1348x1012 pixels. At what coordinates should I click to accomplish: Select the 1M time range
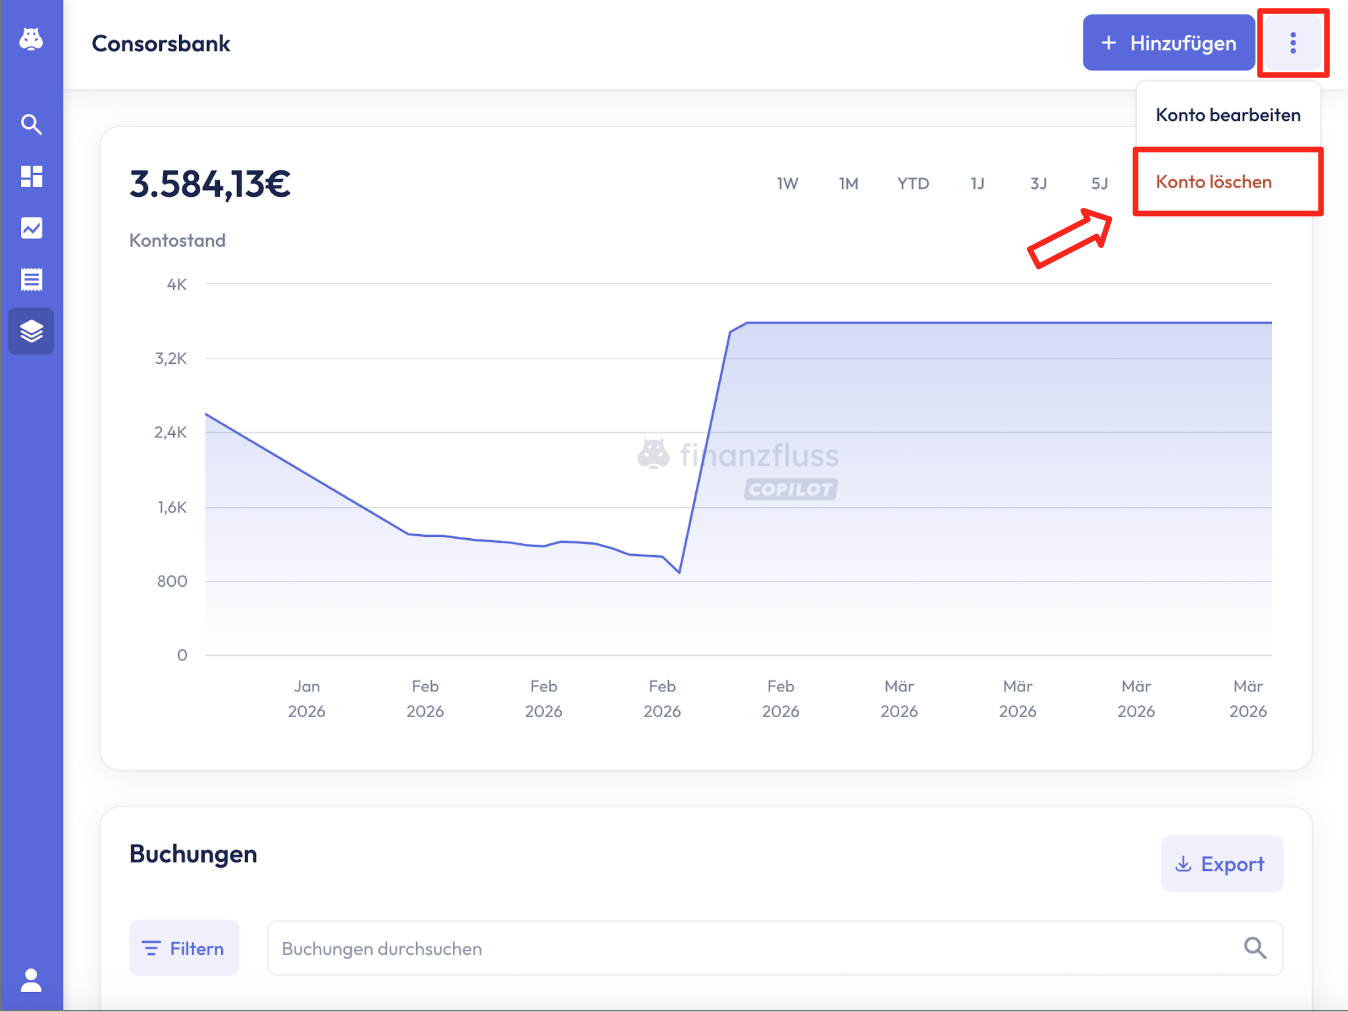click(849, 184)
